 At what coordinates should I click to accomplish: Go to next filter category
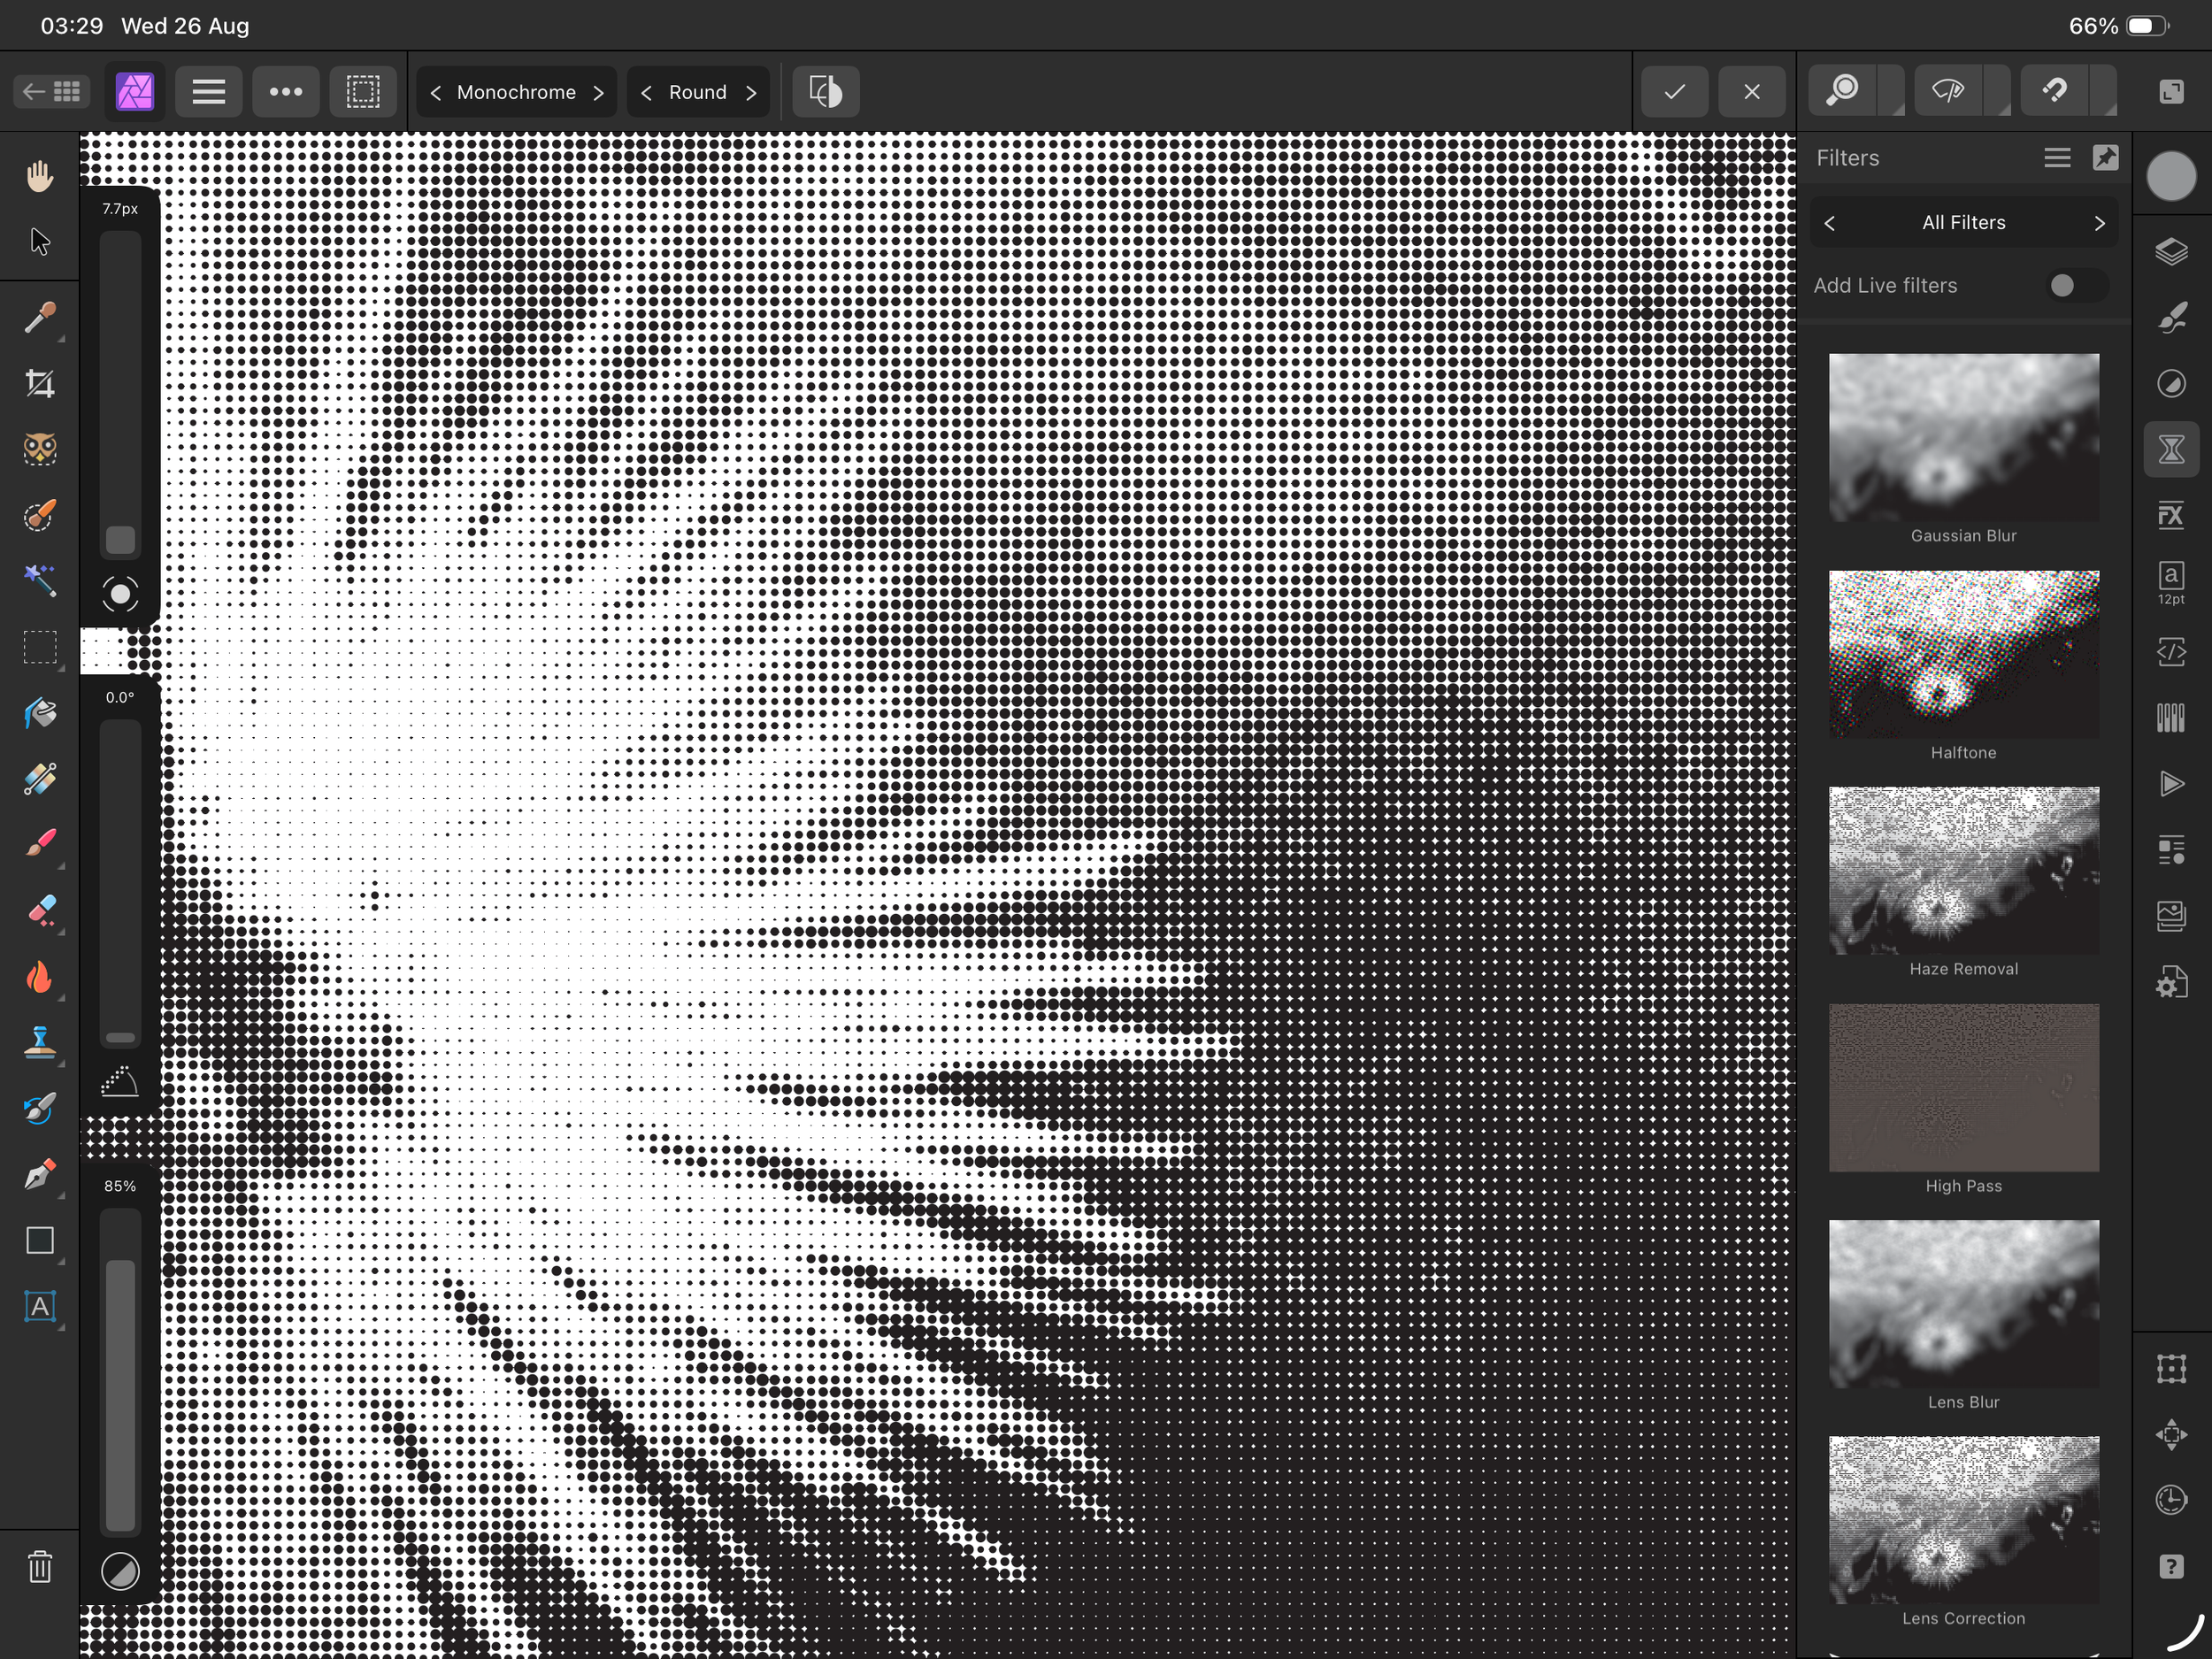(x=2099, y=223)
